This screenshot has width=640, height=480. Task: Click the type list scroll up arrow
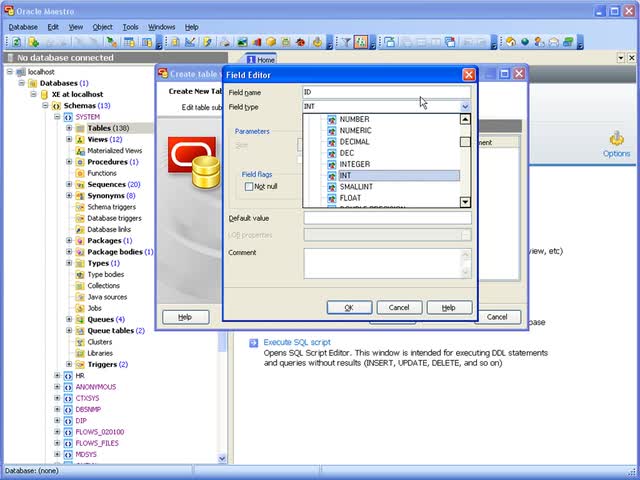coord(465,119)
